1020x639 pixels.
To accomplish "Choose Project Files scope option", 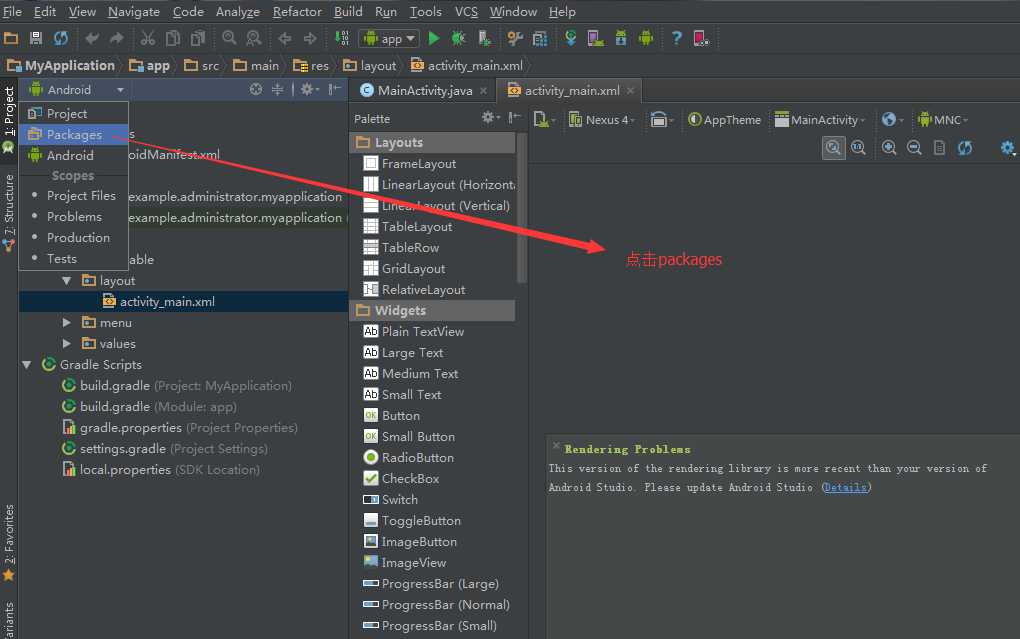I will (74, 195).
